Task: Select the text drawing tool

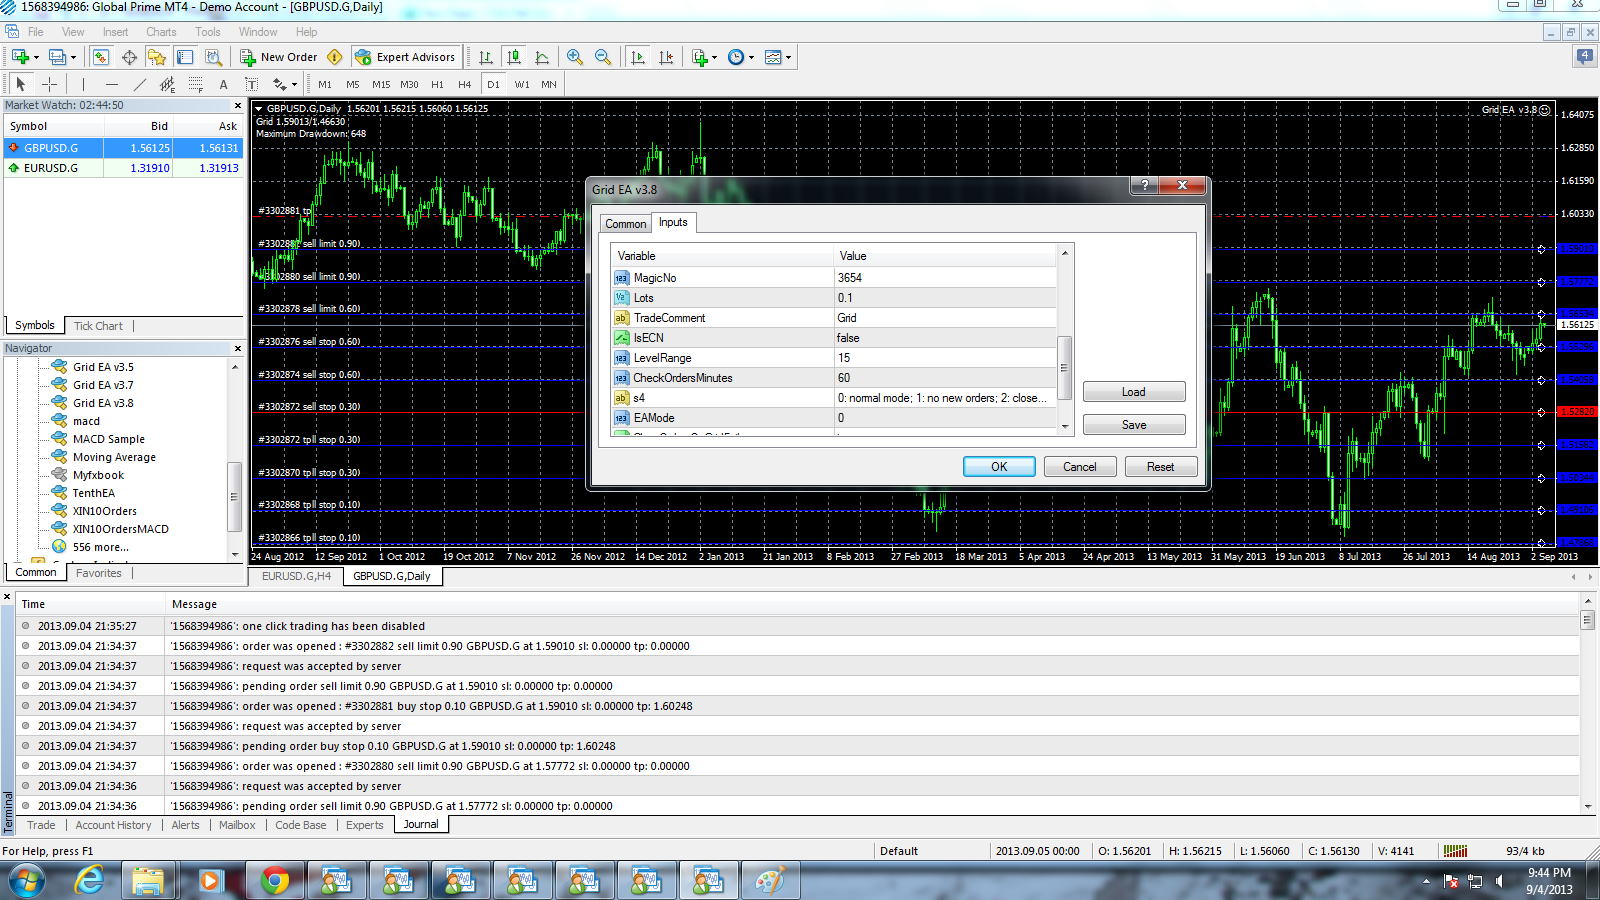Action: [x=224, y=84]
